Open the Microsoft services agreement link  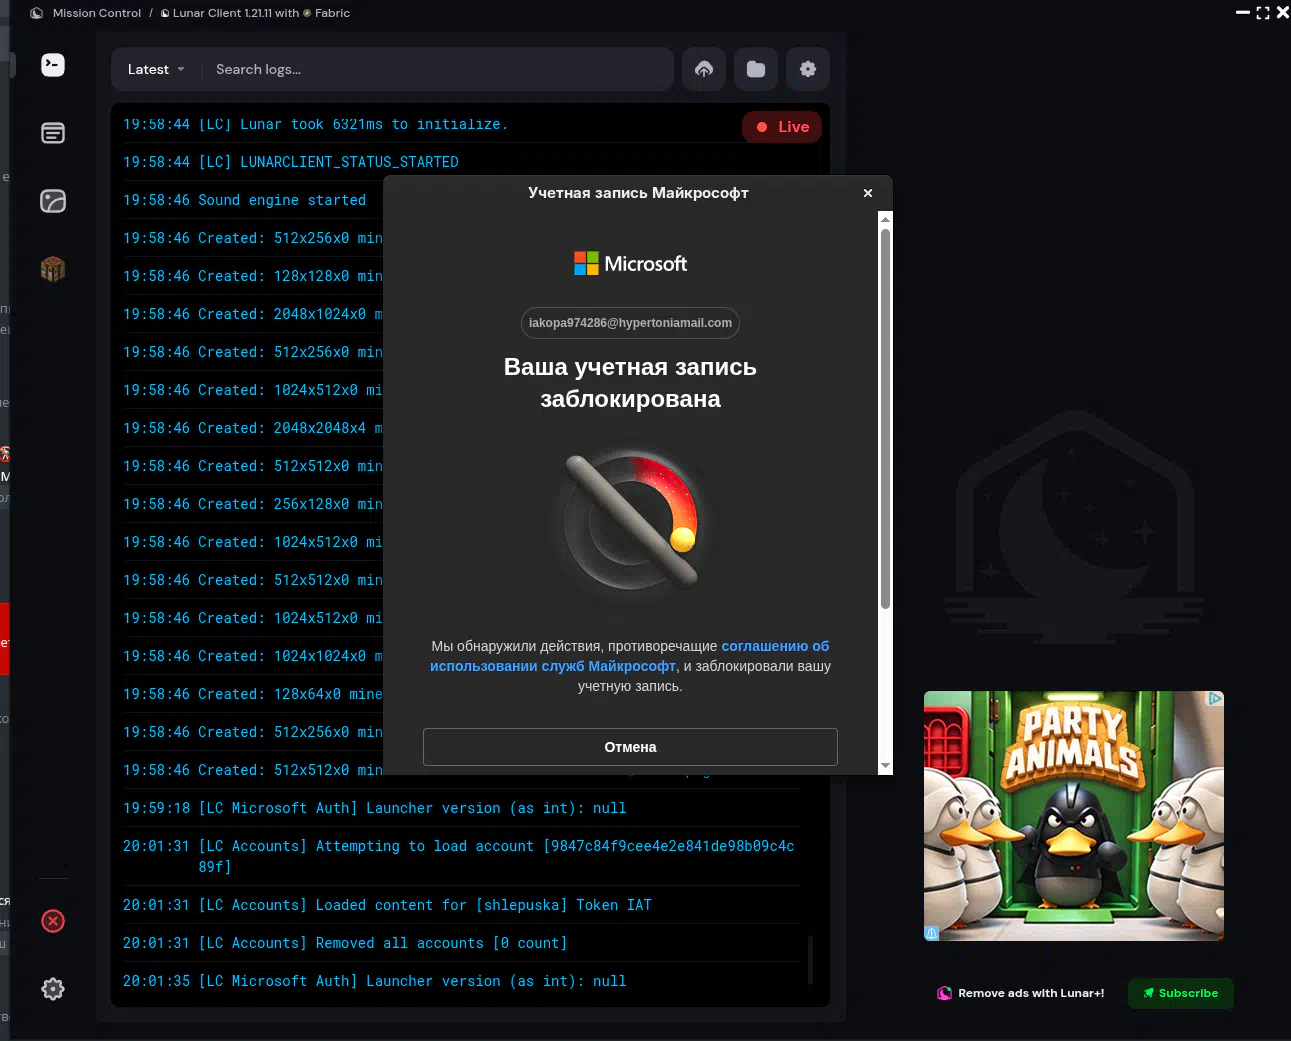point(630,656)
